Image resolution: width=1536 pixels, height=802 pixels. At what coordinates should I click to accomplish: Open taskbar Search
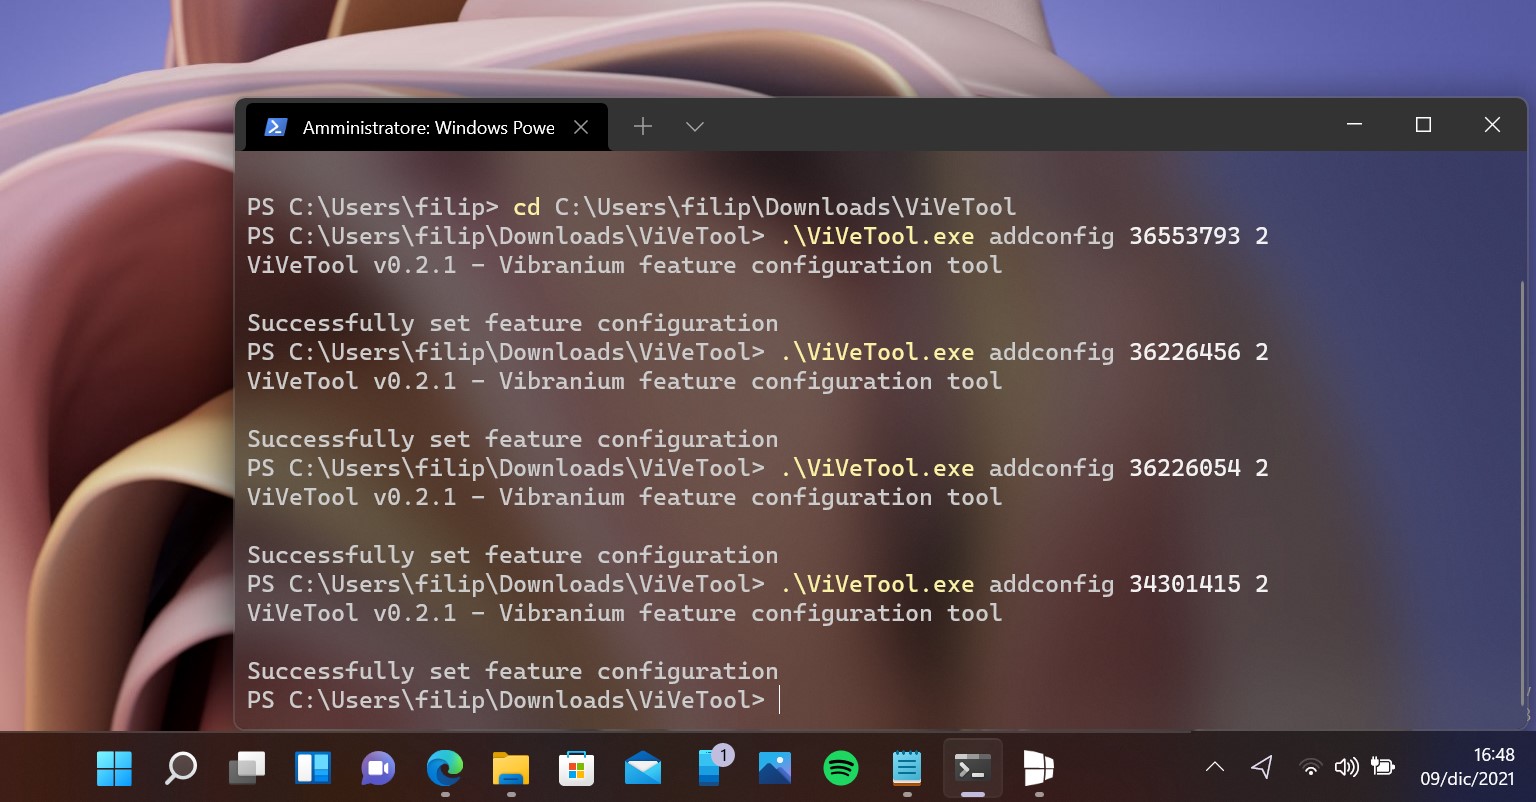[180, 768]
